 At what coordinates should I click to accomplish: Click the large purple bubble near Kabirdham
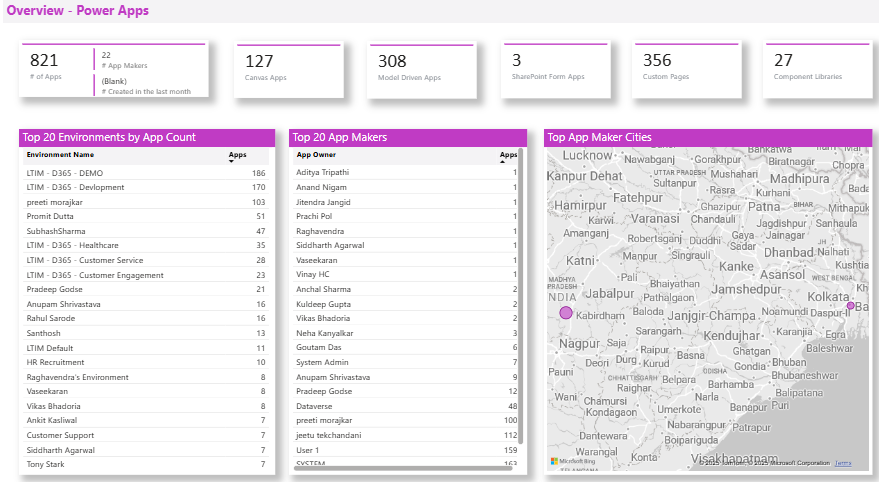tap(566, 313)
